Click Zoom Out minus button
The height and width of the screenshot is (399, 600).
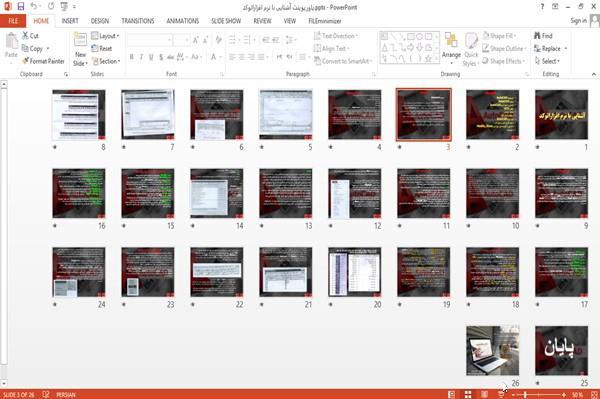click(x=513, y=394)
